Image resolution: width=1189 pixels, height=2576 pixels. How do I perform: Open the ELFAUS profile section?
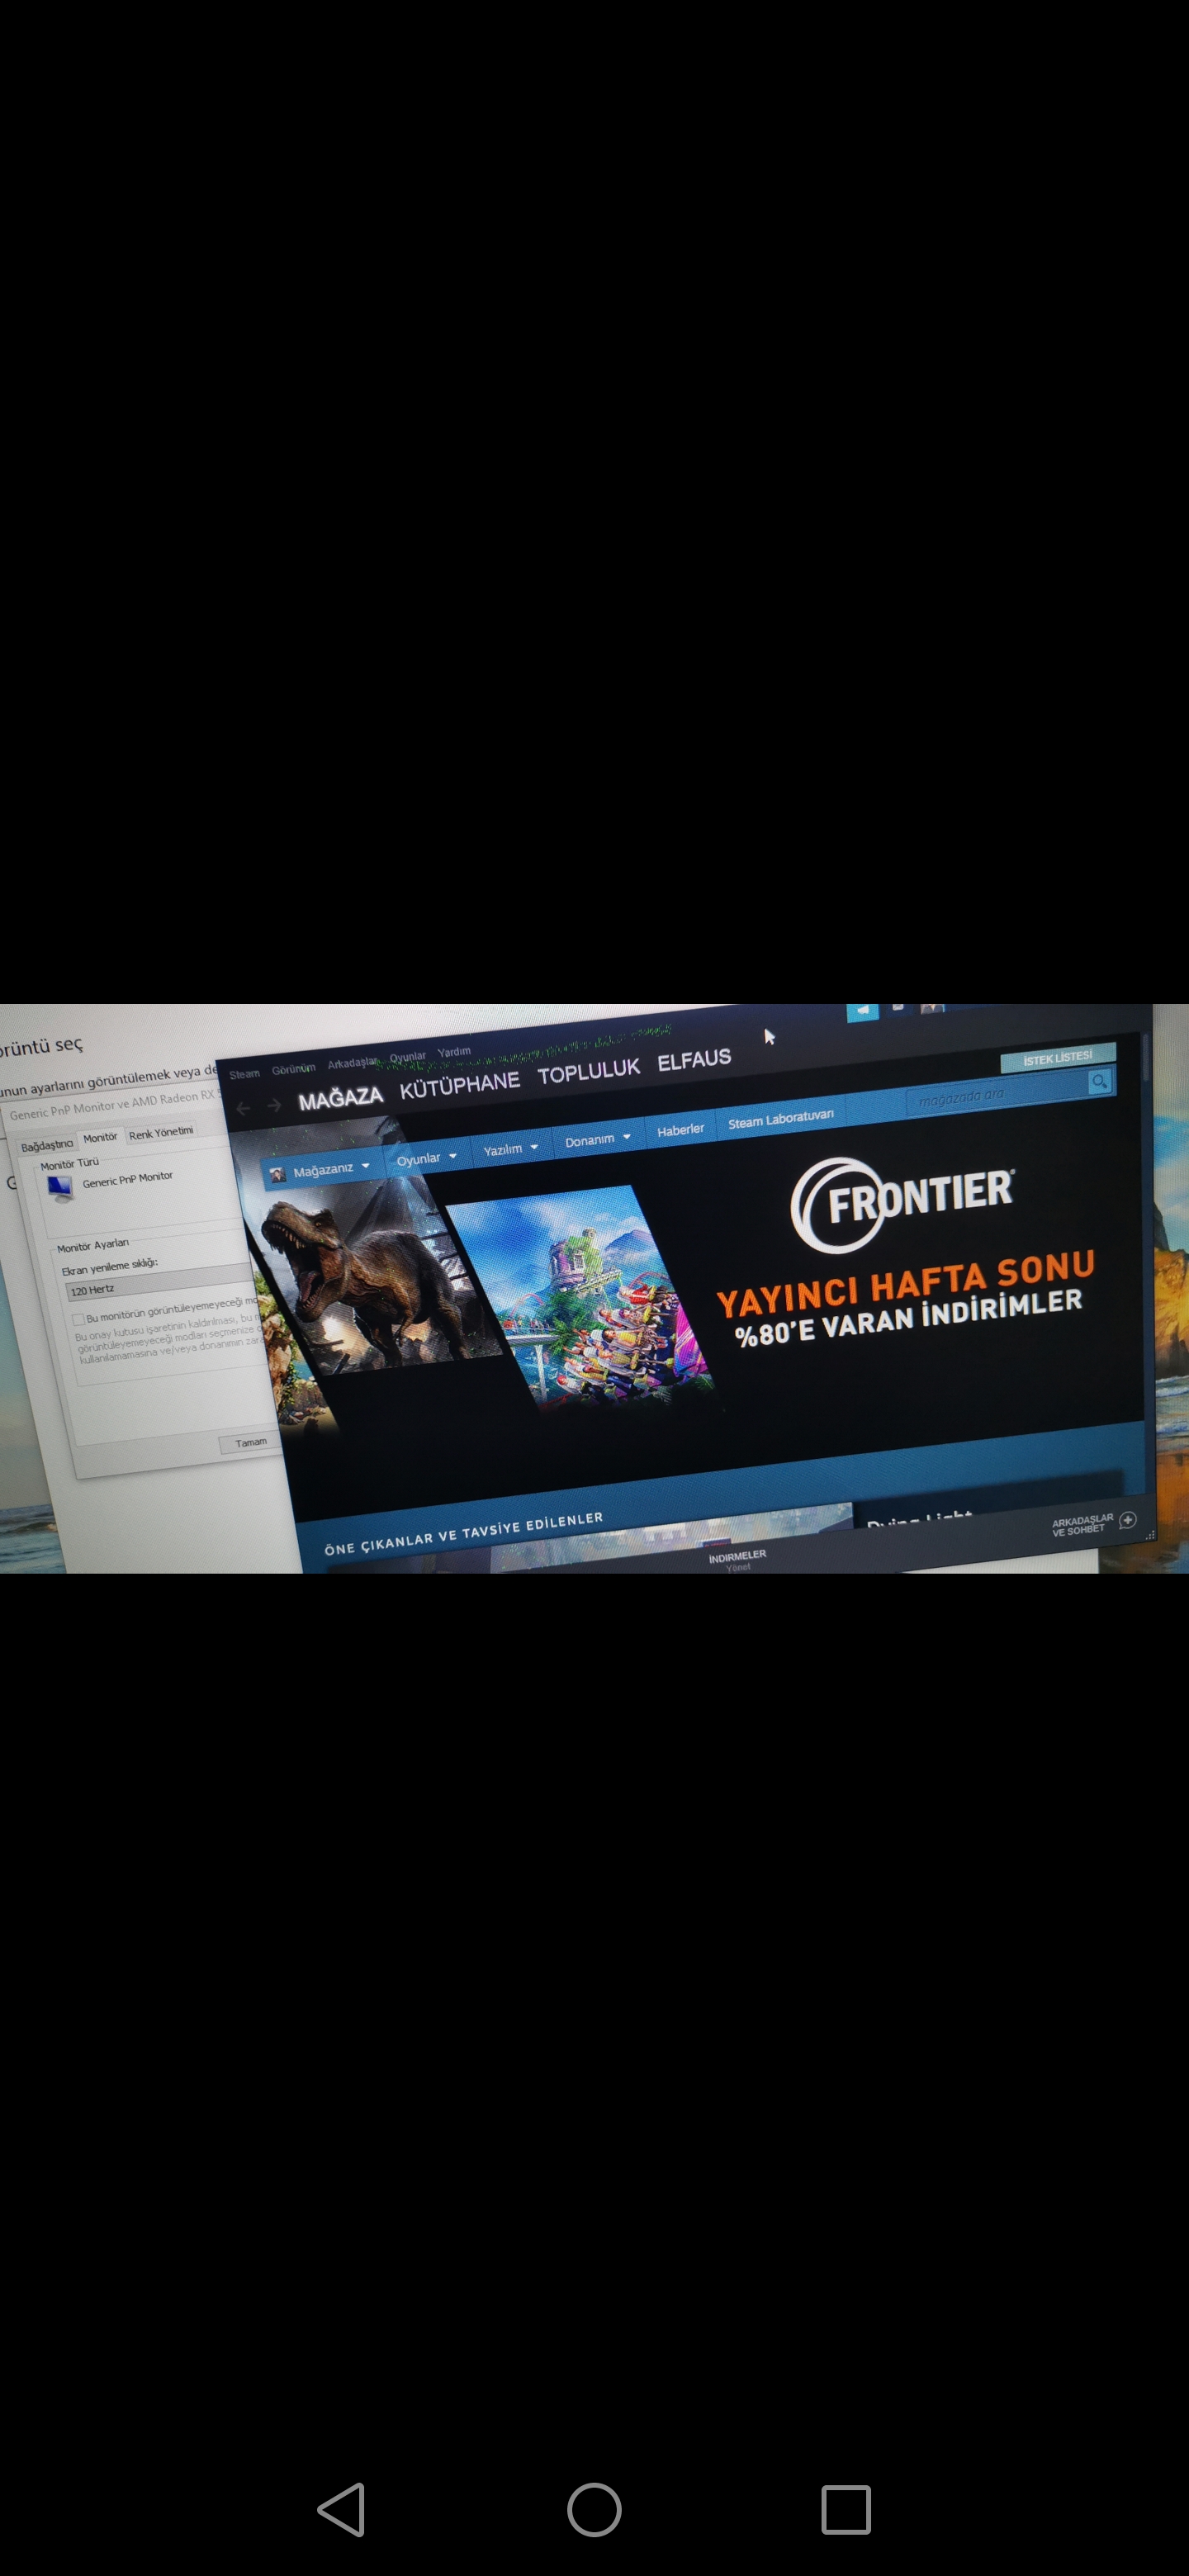[x=694, y=1059]
